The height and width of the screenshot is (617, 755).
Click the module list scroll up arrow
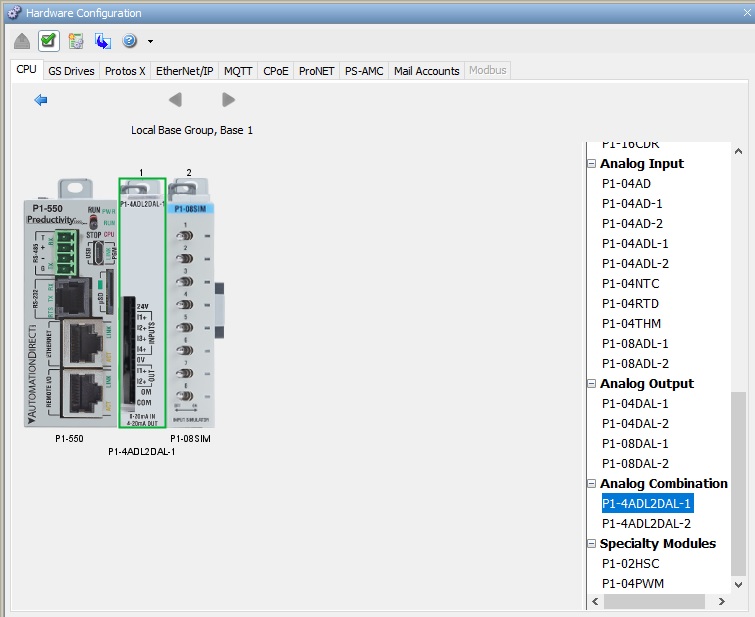coord(738,151)
